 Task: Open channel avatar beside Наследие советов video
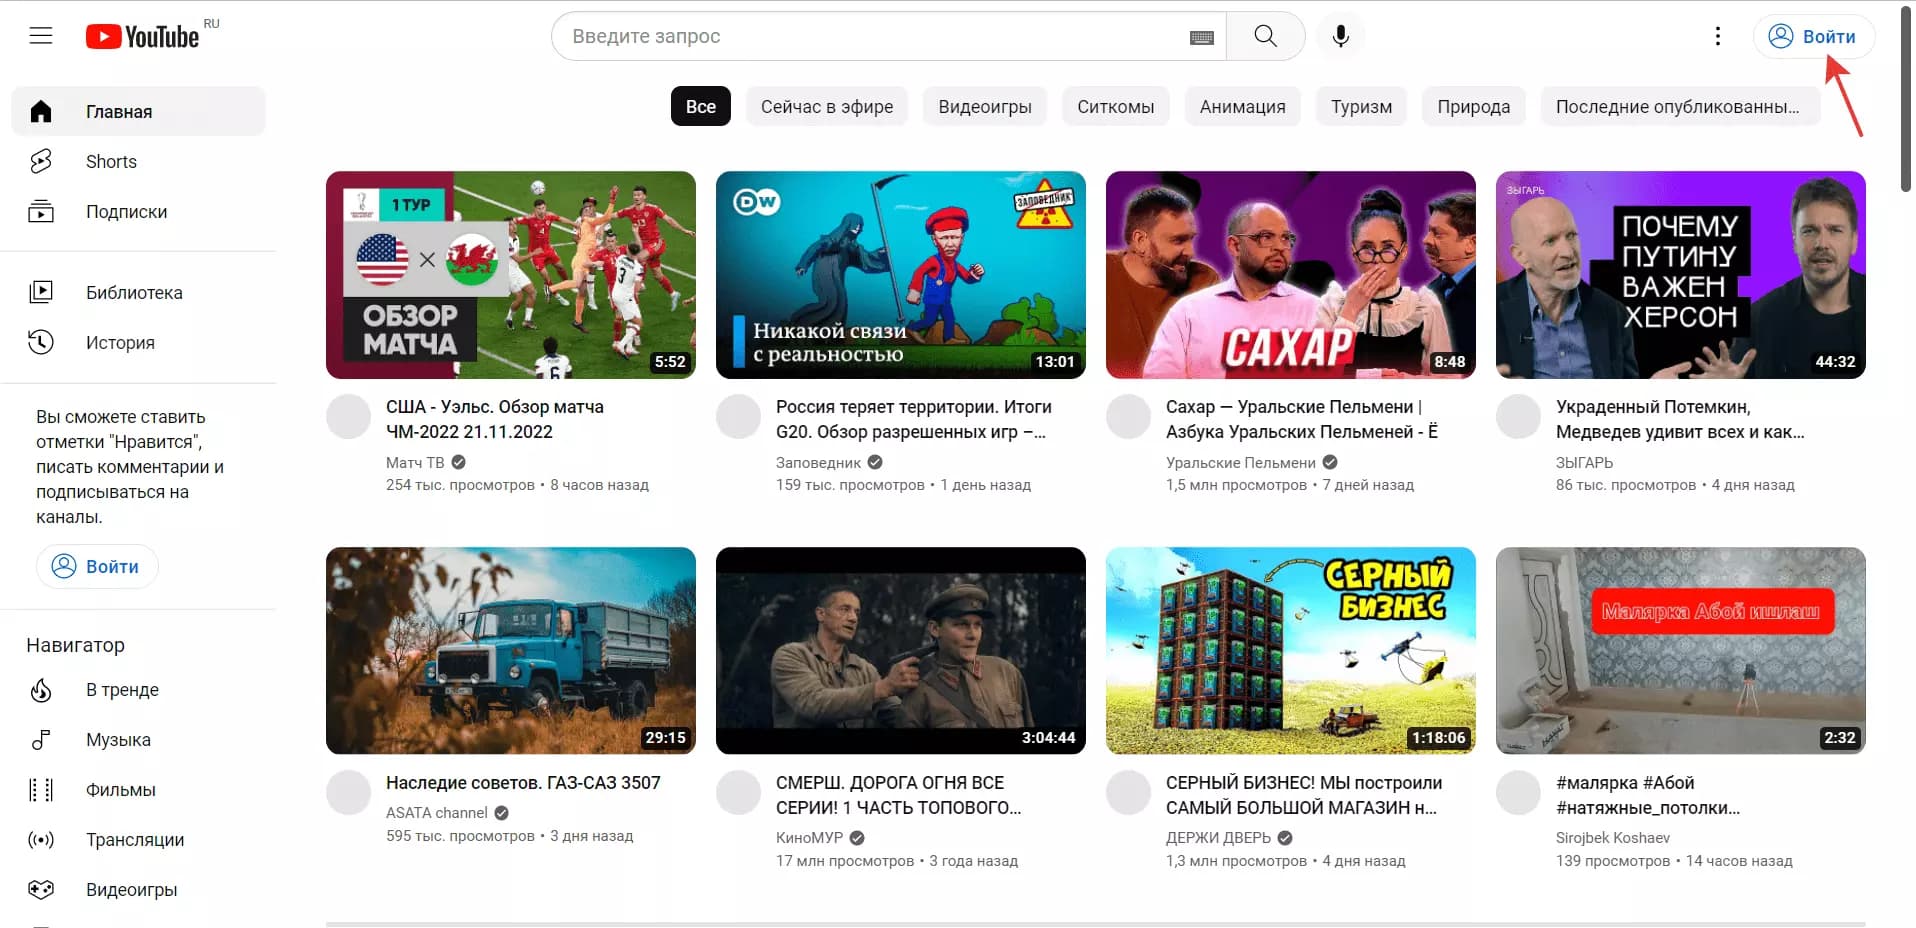tap(349, 793)
